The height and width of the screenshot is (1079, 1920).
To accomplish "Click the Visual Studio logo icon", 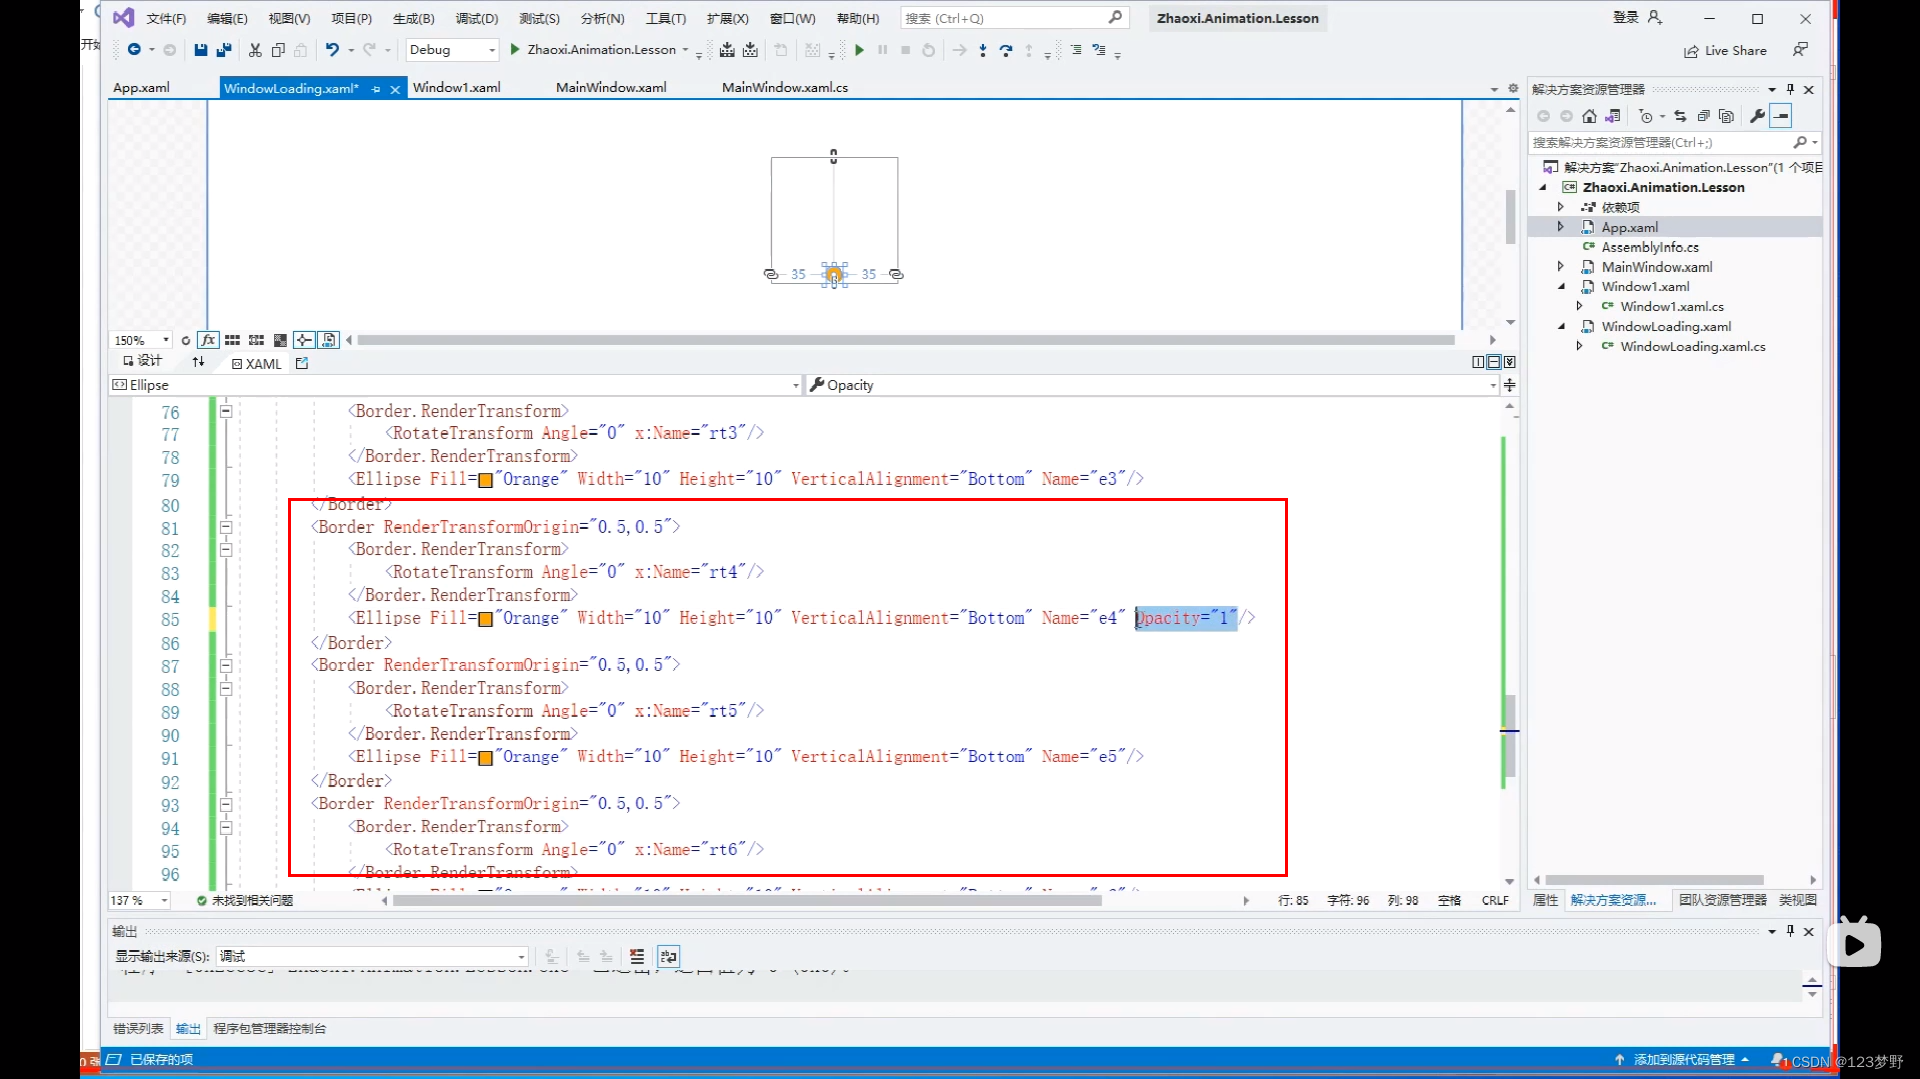I will pyautogui.click(x=123, y=18).
